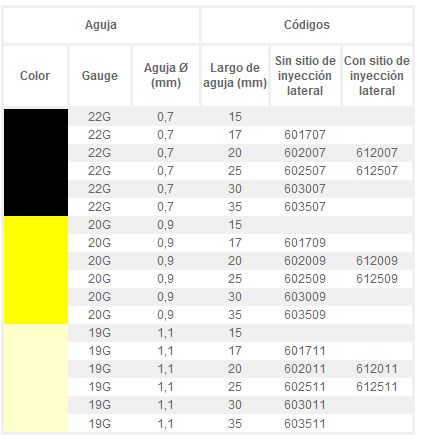Click Sin sitio de inyección lateral header

pyautogui.click(x=305, y=76)
